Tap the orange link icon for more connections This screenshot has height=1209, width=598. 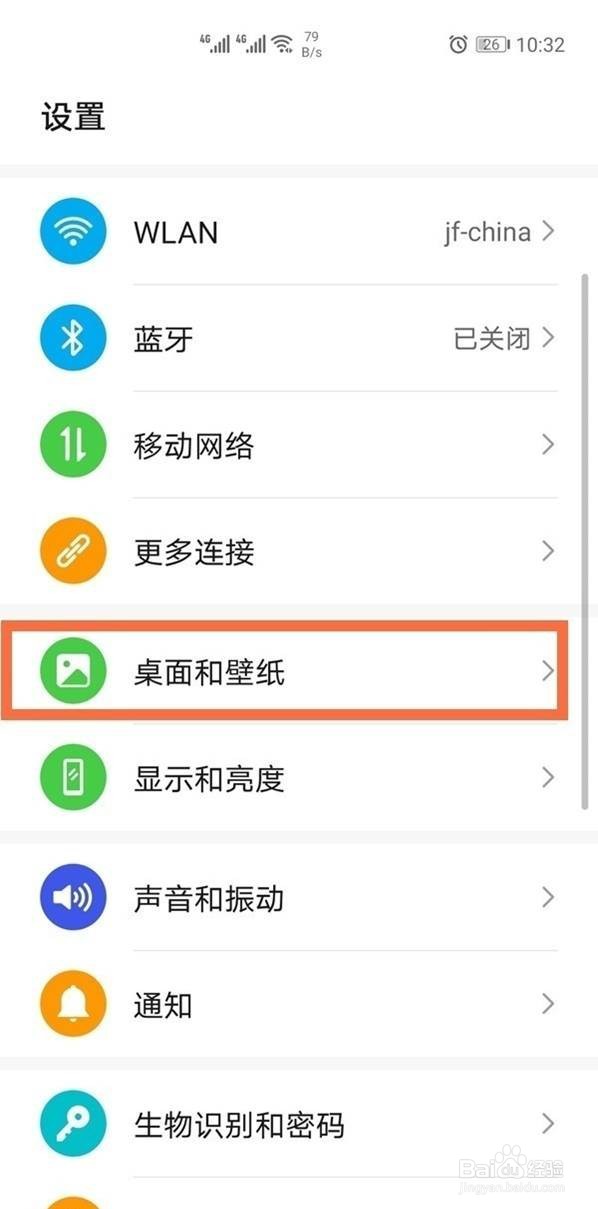click(72, 551)
